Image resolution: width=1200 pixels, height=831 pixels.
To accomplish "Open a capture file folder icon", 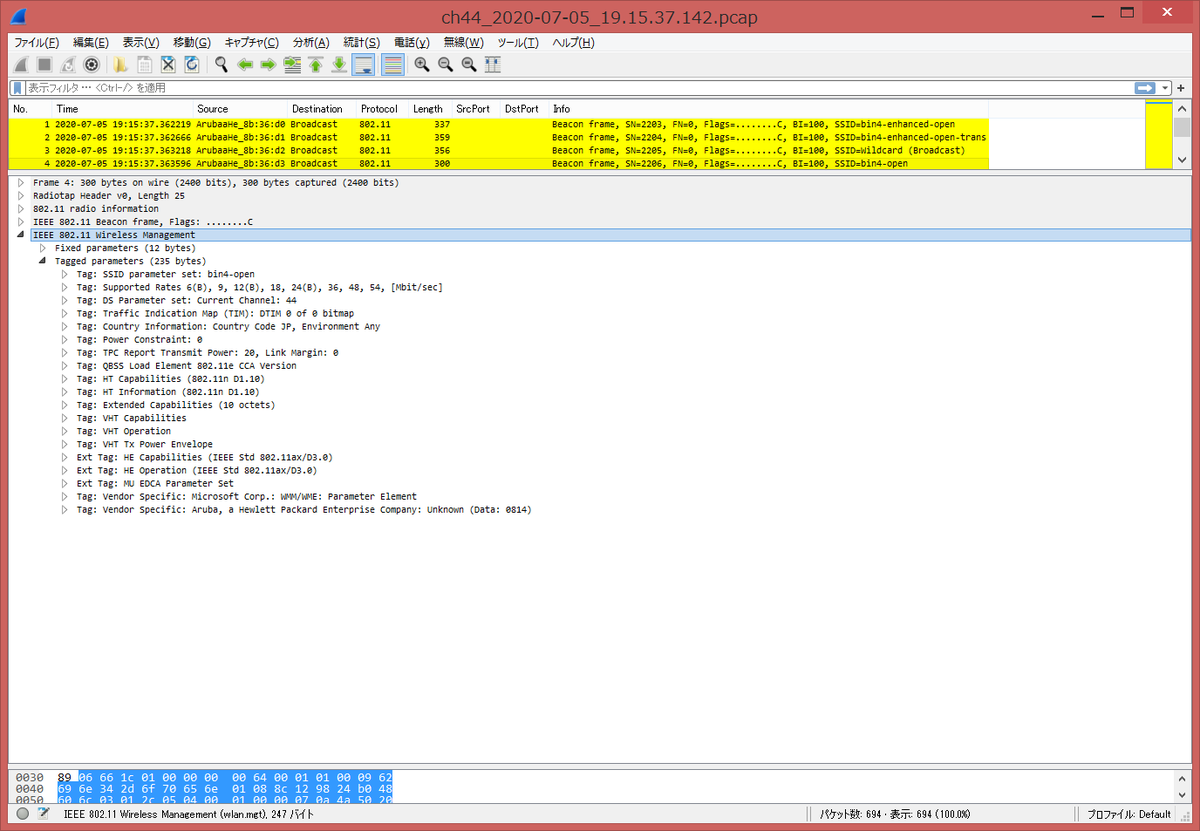I will tap(120, 65).
